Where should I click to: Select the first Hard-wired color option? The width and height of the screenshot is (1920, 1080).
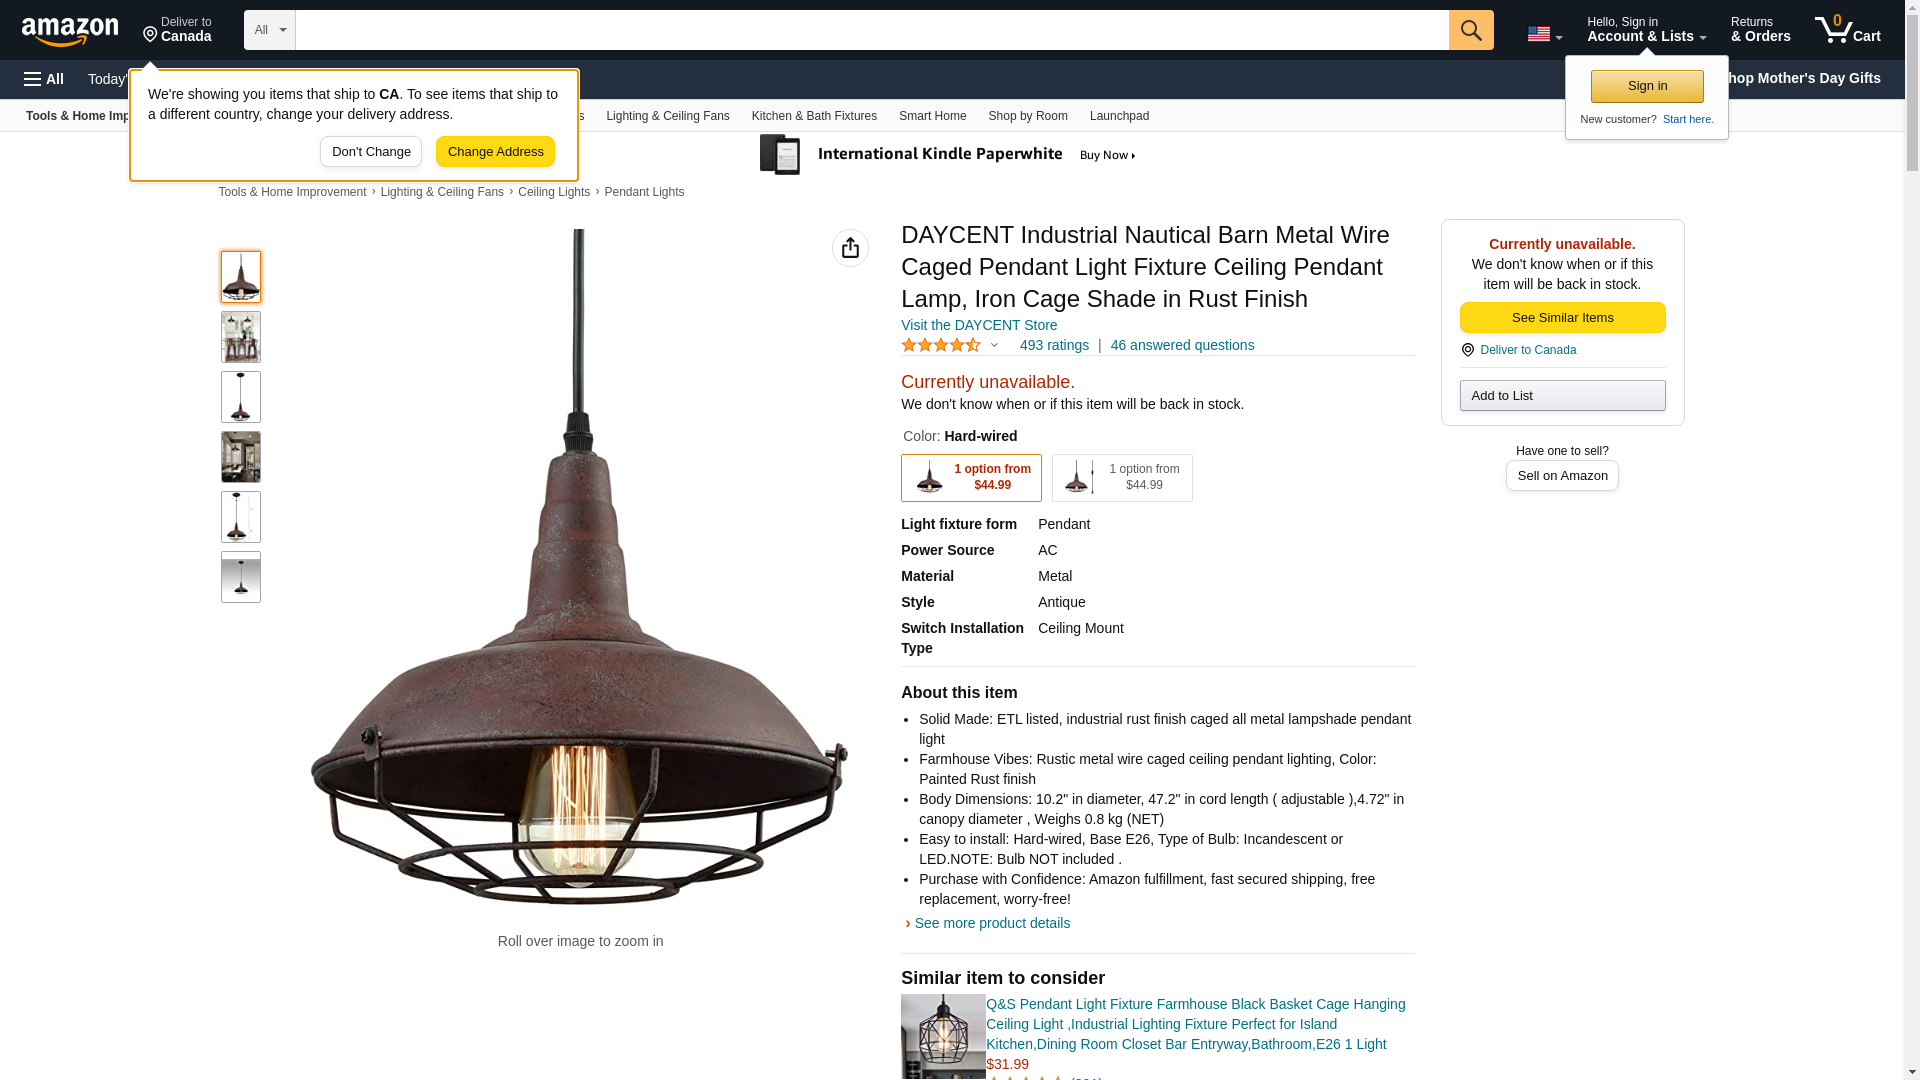click(971, 478)
